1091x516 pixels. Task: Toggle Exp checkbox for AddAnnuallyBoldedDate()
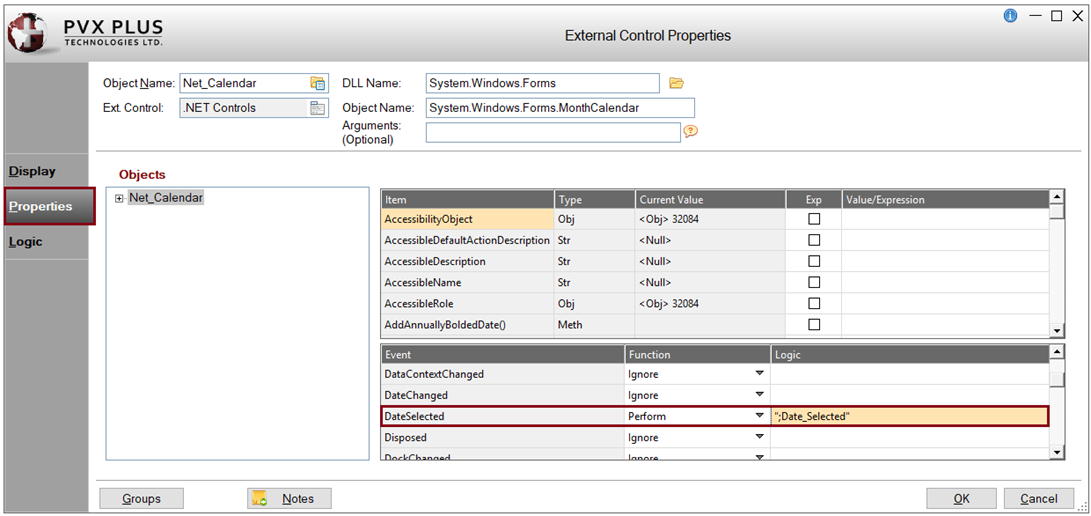(814, 325)
